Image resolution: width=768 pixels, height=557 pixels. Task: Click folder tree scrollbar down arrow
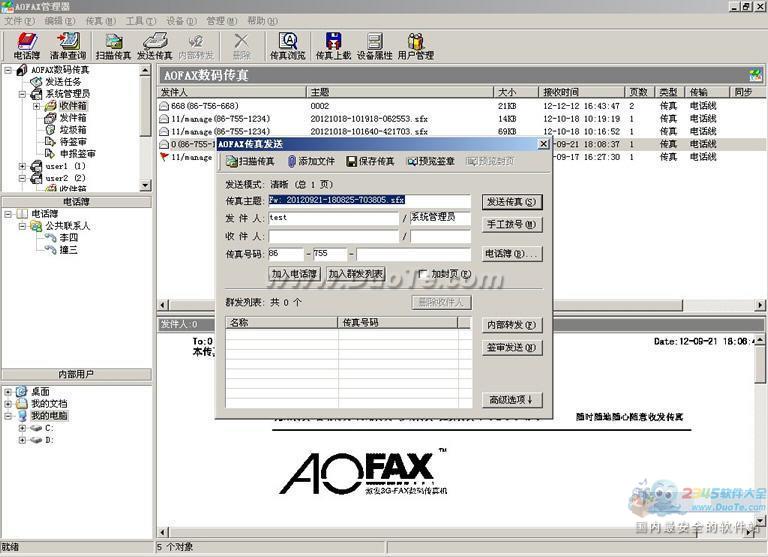pos(145,186)
